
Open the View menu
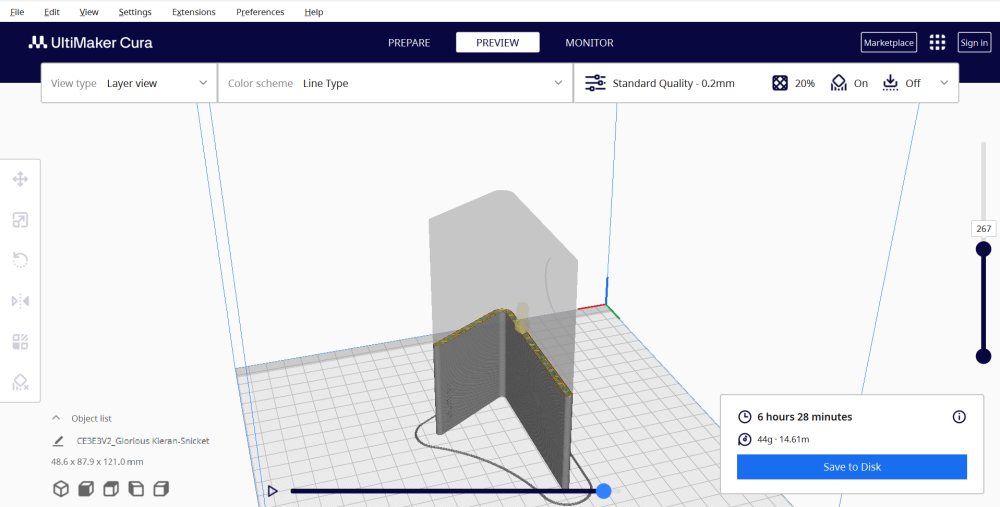tap(89, 11)
